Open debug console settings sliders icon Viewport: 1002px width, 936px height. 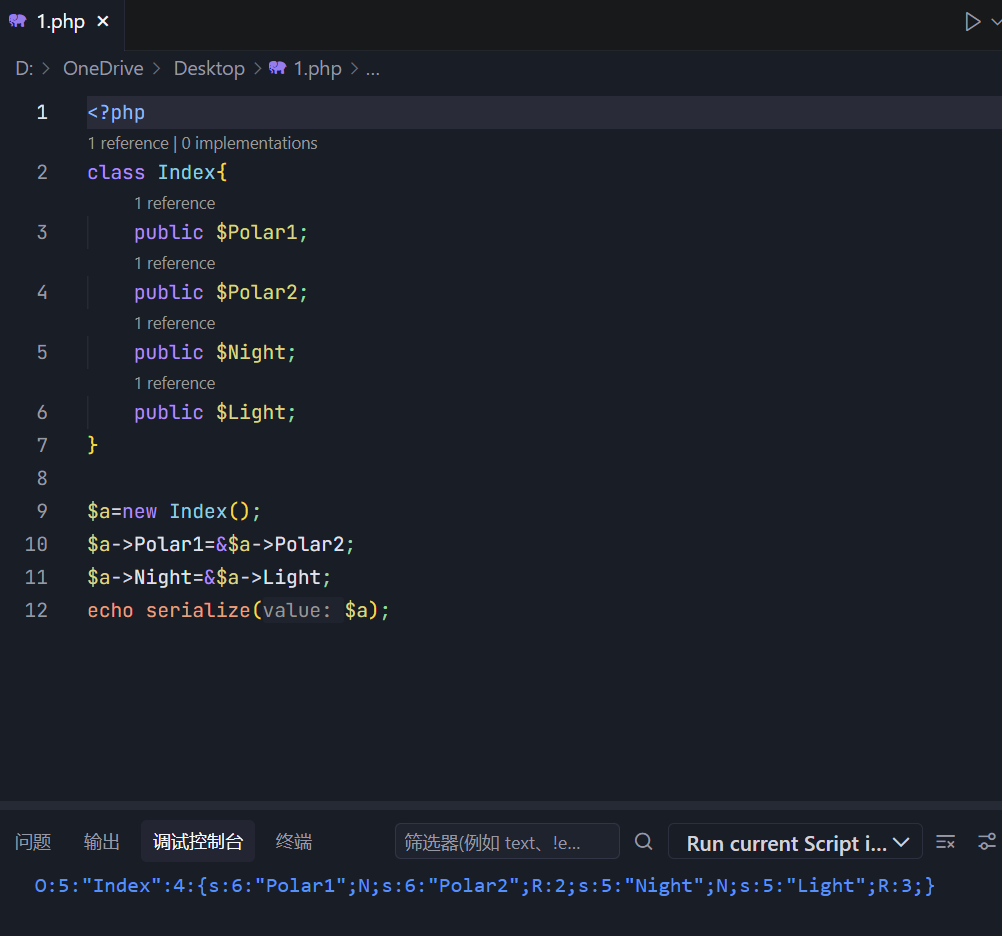(987, 842)
